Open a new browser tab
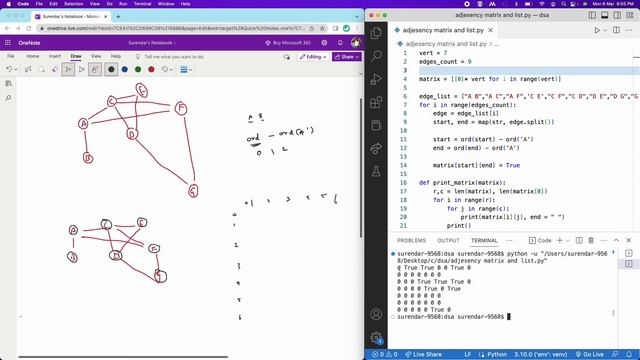Screen dimensions: 640x360 (118, 16)
